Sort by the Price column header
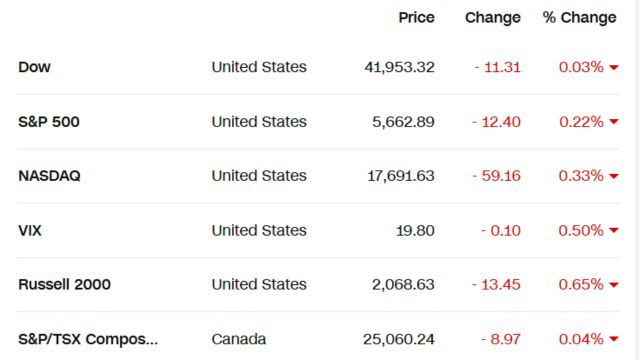 pos(416,18)
